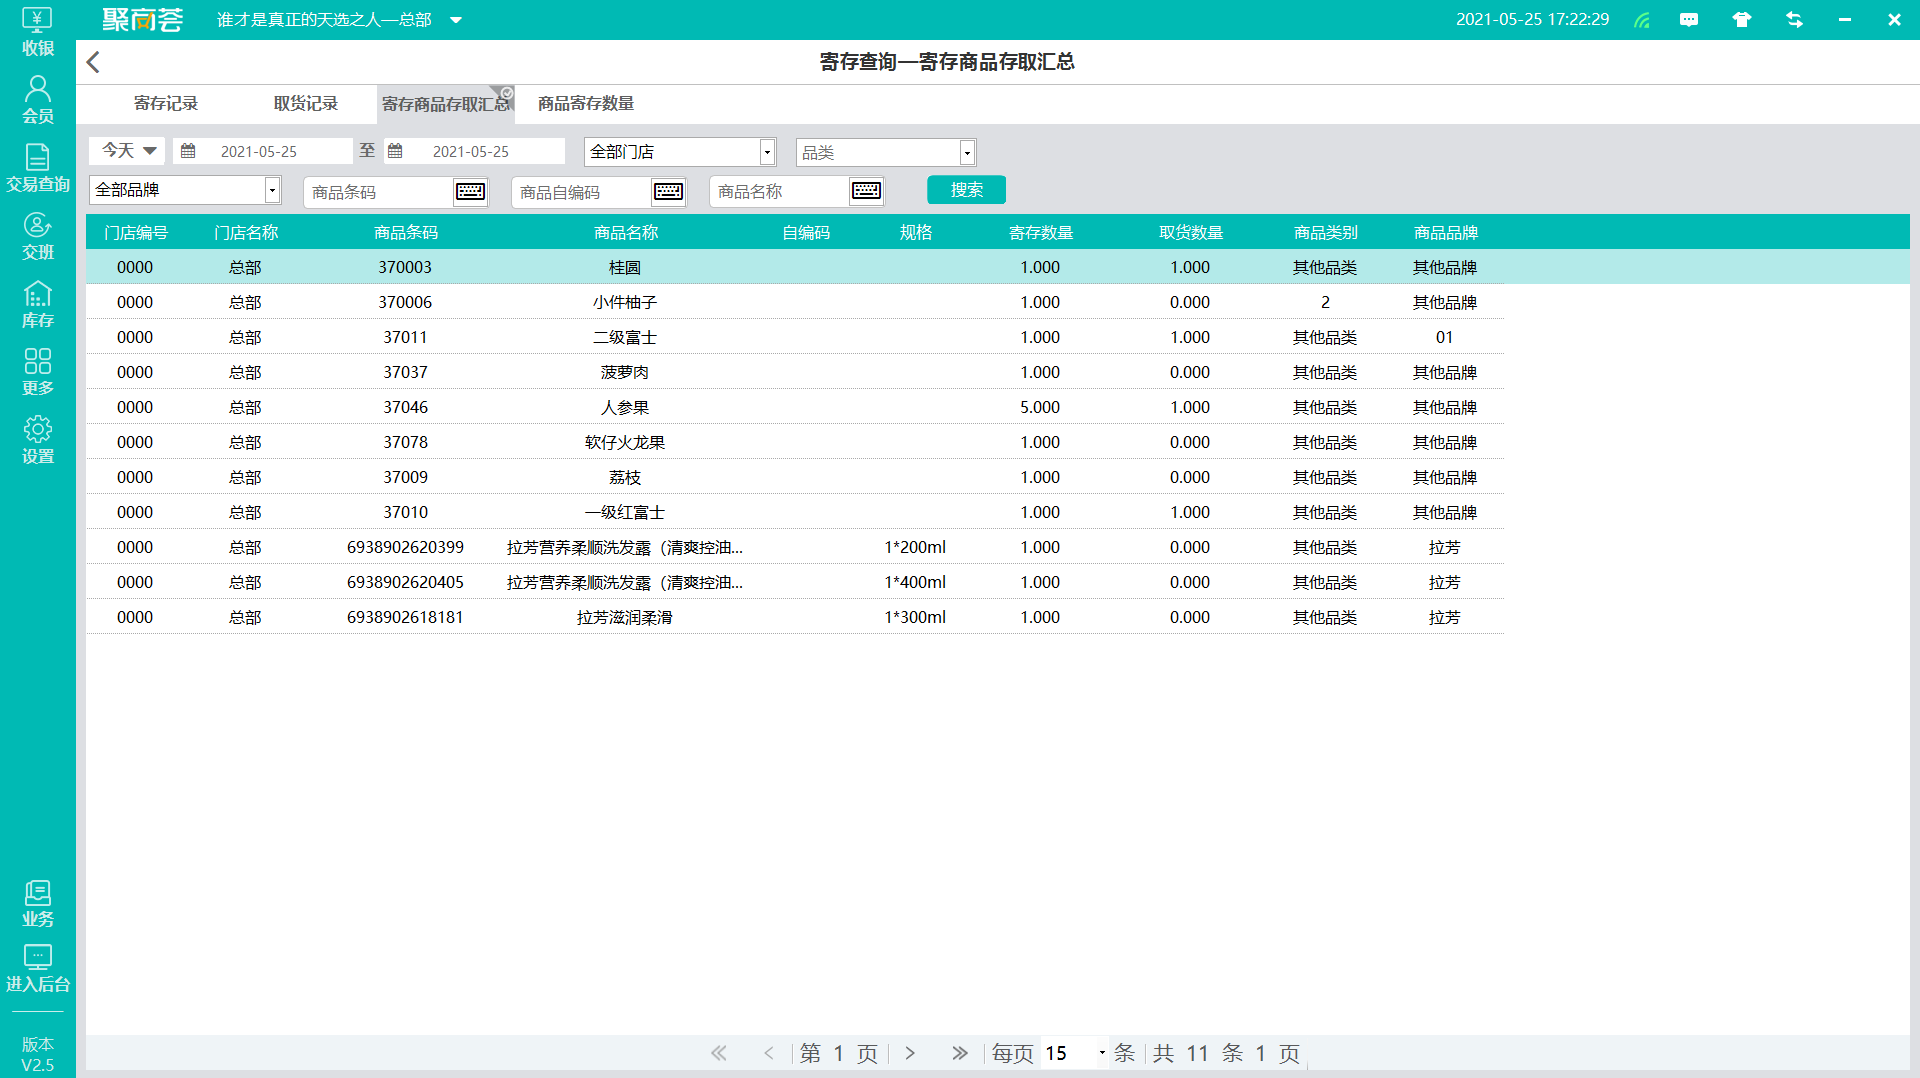Close the 寄存商品存取汇总 tab icon
The height and width of the screenshot is (1078, 1920).
pos(507,93)
